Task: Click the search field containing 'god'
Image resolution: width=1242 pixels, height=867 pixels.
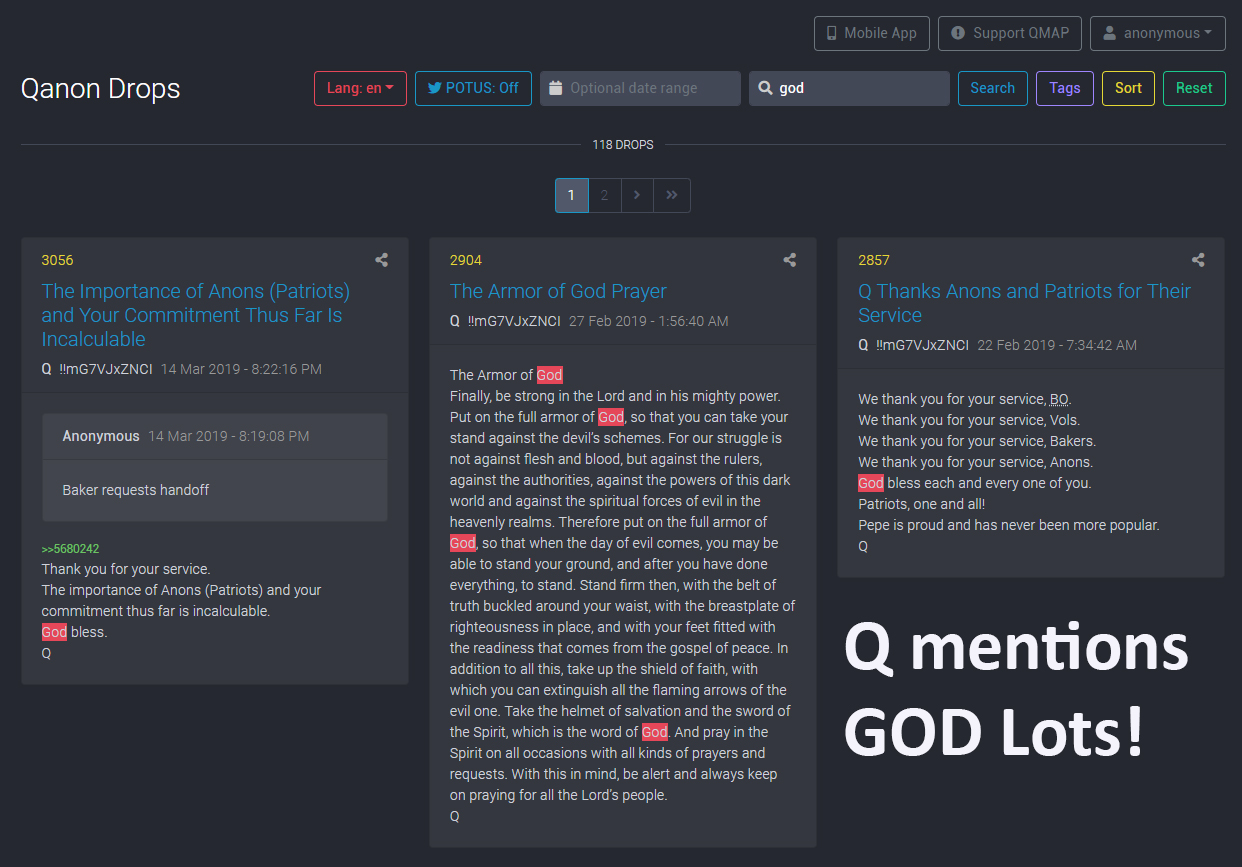Action: [849, 88]
